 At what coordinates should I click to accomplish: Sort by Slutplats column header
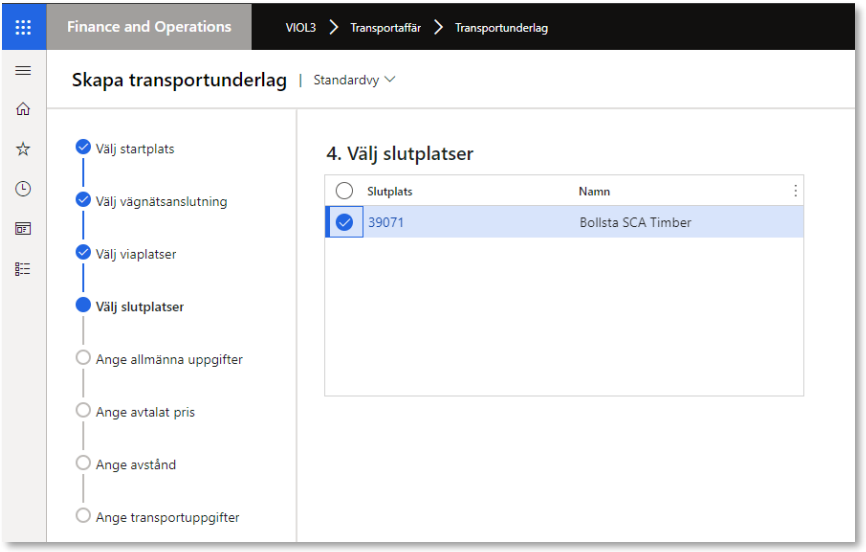click(390, 191)
